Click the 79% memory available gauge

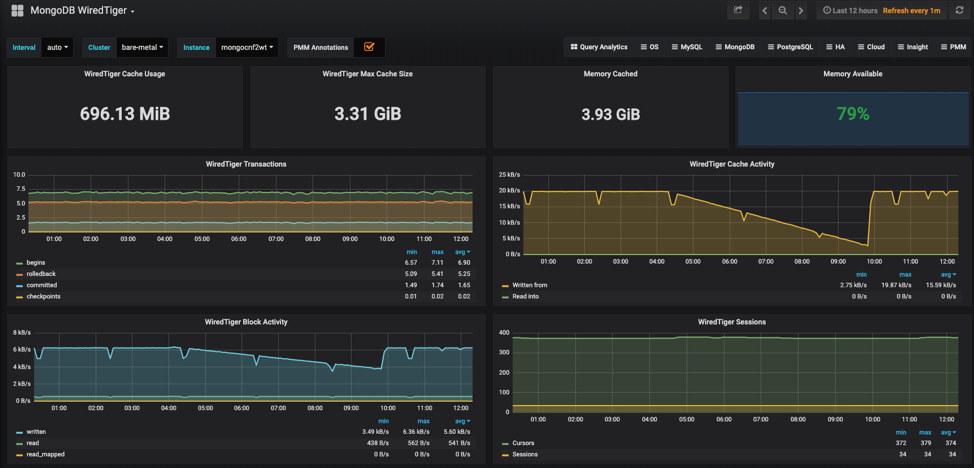click(853, 114)
